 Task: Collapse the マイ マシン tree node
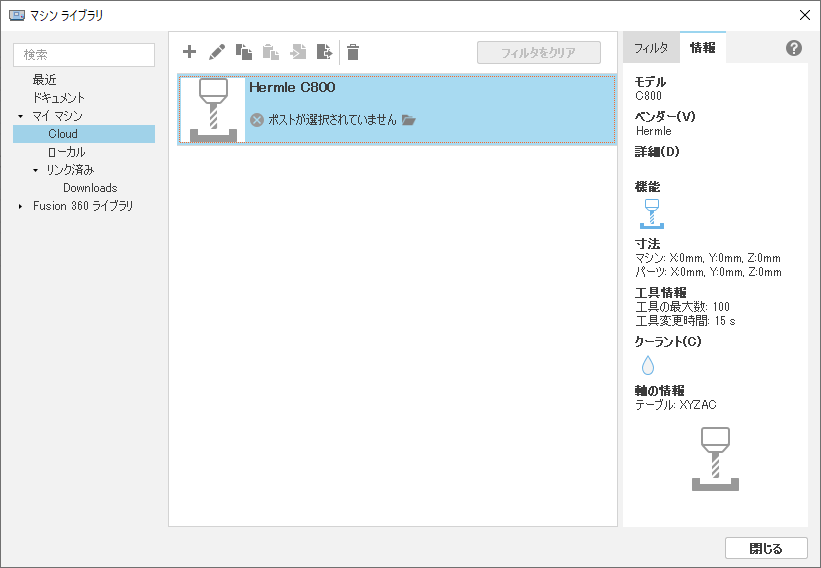[x=20, y=116]
